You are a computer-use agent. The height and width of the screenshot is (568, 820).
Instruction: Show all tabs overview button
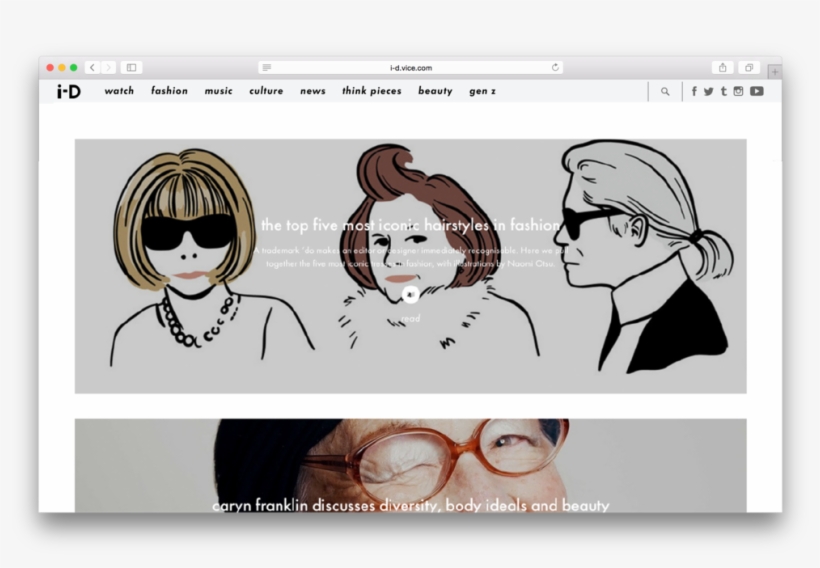tap(749, 67)
